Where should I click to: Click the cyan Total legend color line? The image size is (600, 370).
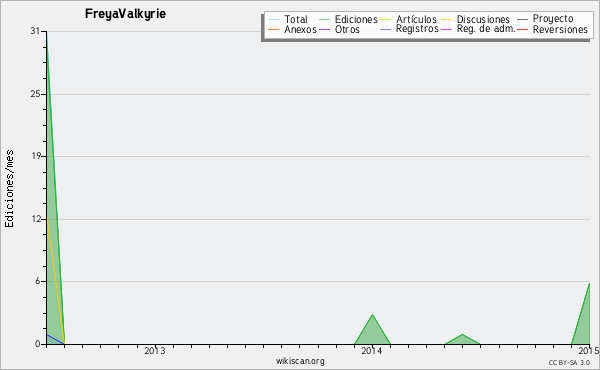(274, 20)
